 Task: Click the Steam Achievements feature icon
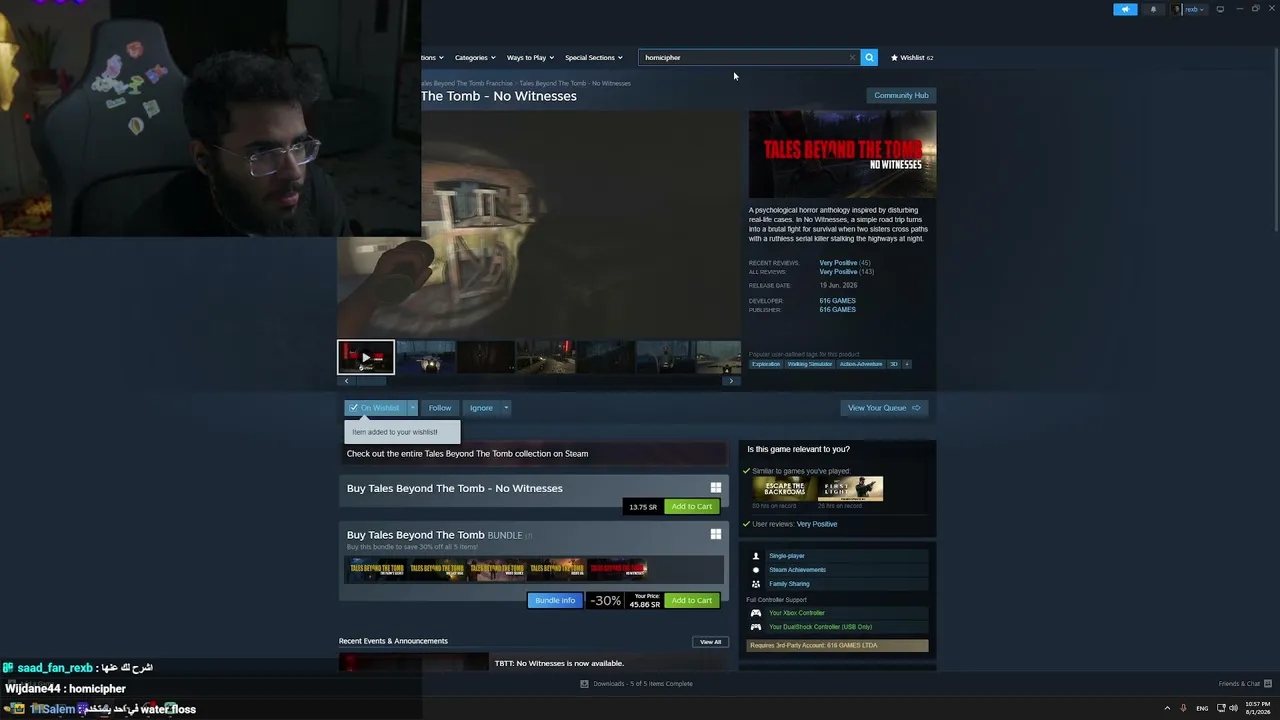(x=756, y=570)
